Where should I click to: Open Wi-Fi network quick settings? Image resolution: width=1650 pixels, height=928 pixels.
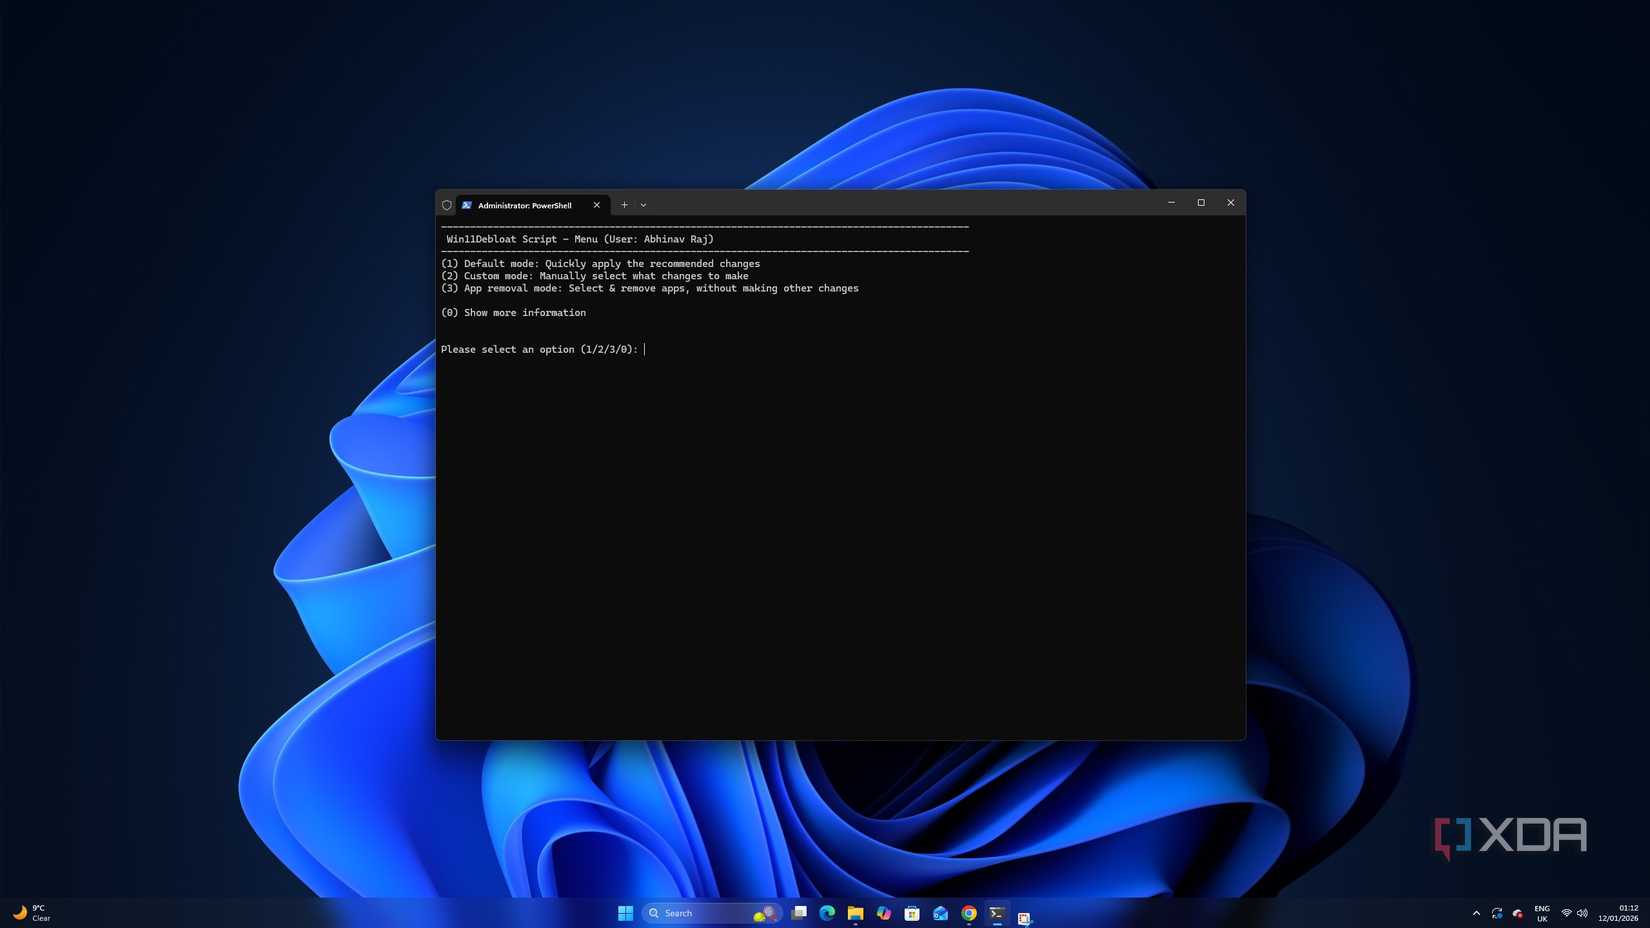tap(1566, 913)
